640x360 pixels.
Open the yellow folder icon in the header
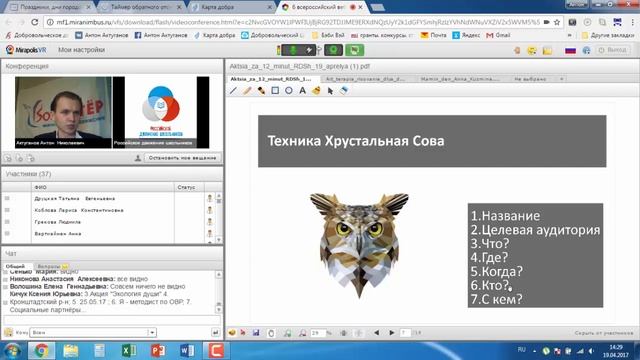click(x=547, y=50)
